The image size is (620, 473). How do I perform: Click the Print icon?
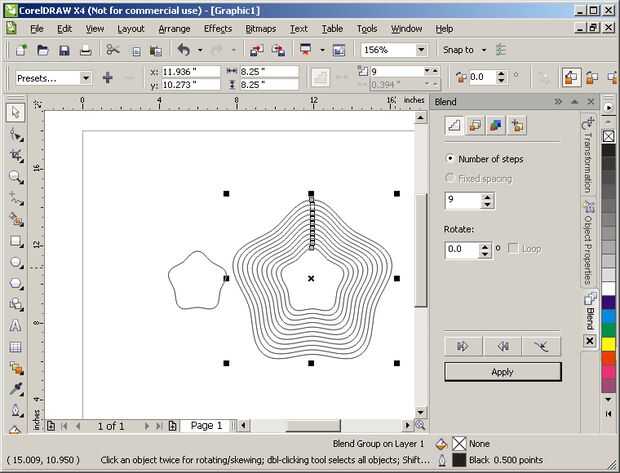(85, 50)
